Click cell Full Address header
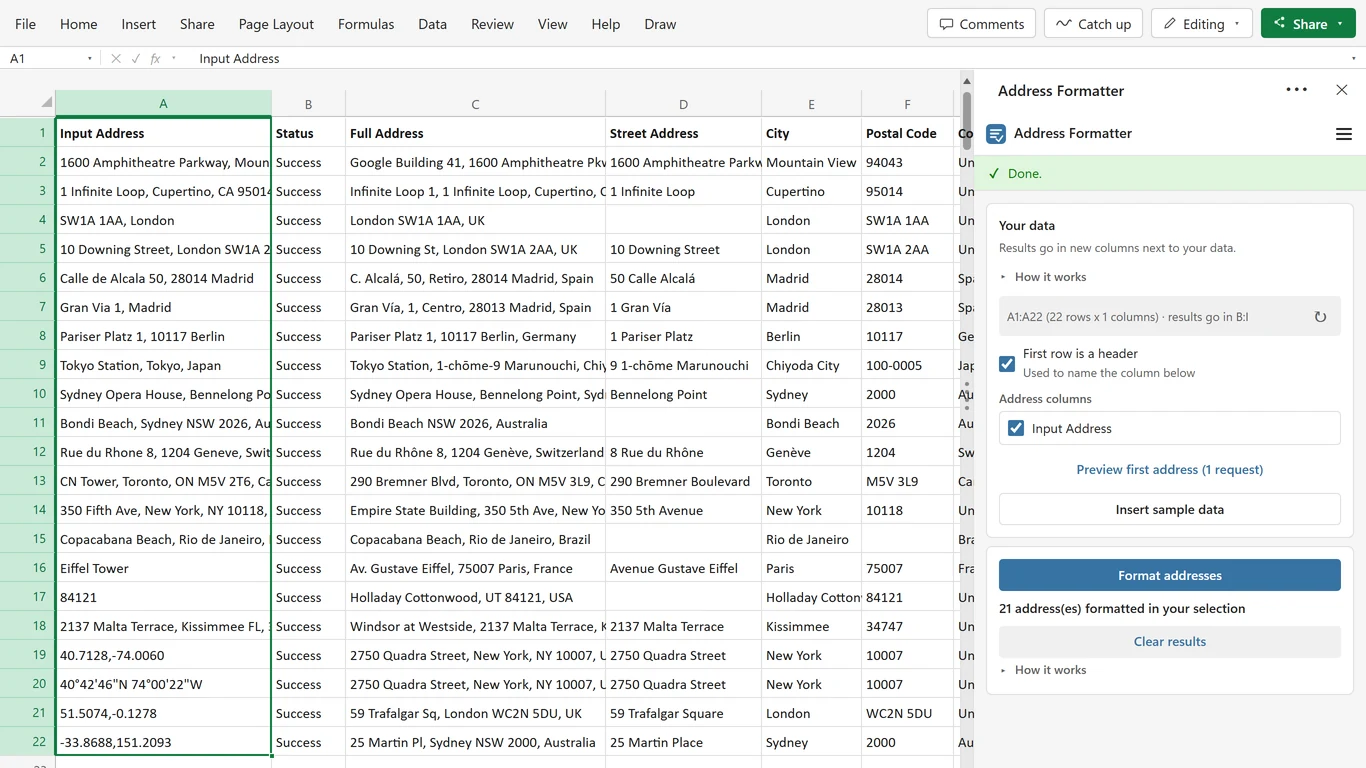The width and height of the screenshot is (1366, 768). click(x=475, y=133)
